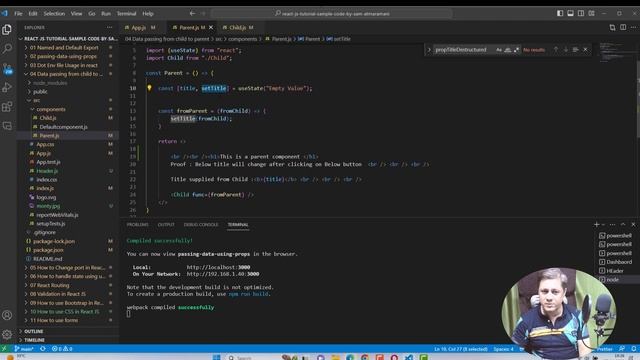Toggle the Panel layout icon
The width and height of the screenshot is (640, 360).
tap(570, 13)
